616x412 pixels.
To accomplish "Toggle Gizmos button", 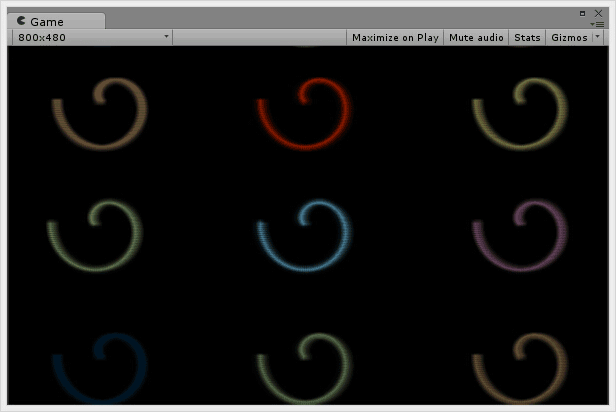I will (x=569, y=38).
